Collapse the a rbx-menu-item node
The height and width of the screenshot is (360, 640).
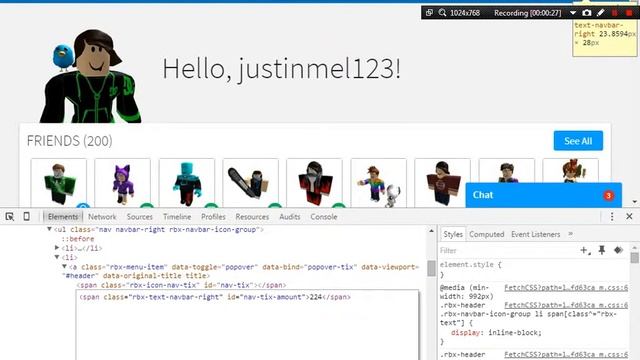coord(64,267)
